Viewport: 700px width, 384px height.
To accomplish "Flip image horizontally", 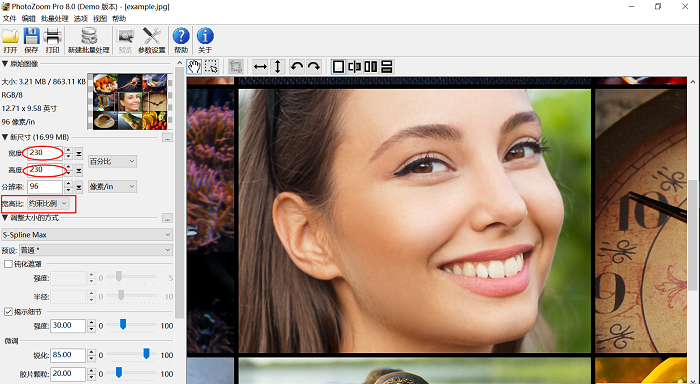I will click(x=260, y=67).
